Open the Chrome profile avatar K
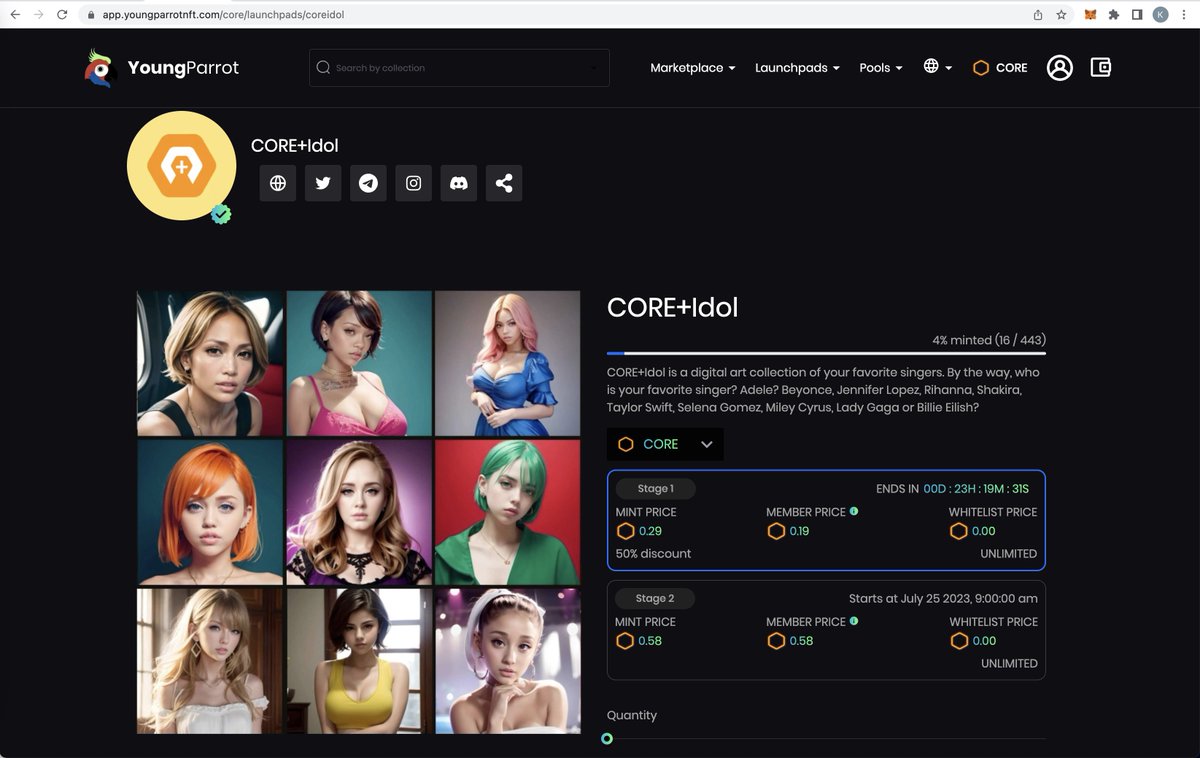This screenshot has height=758, width=1200. point(1160,15)
